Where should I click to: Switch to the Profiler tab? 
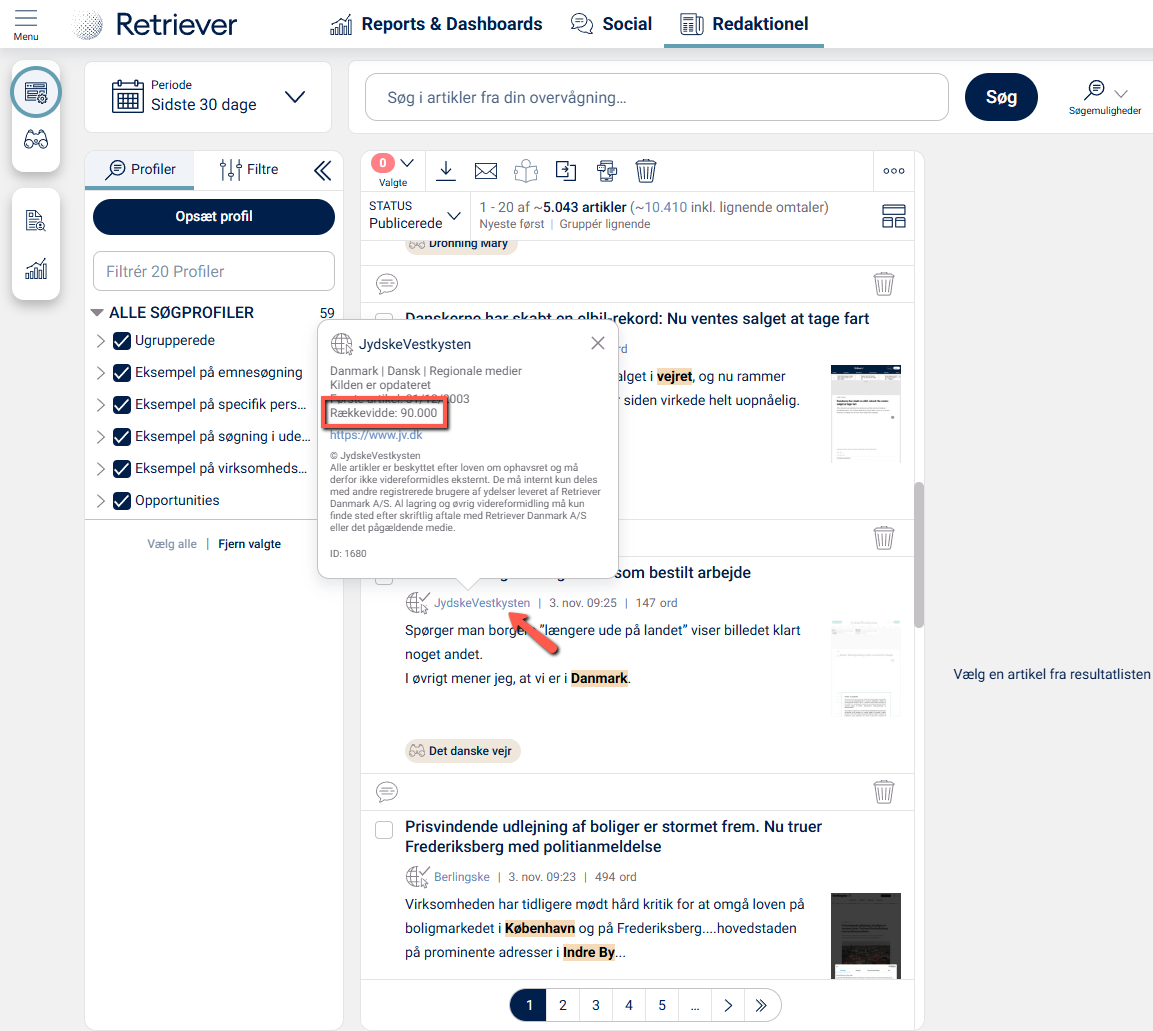(140, 169)
